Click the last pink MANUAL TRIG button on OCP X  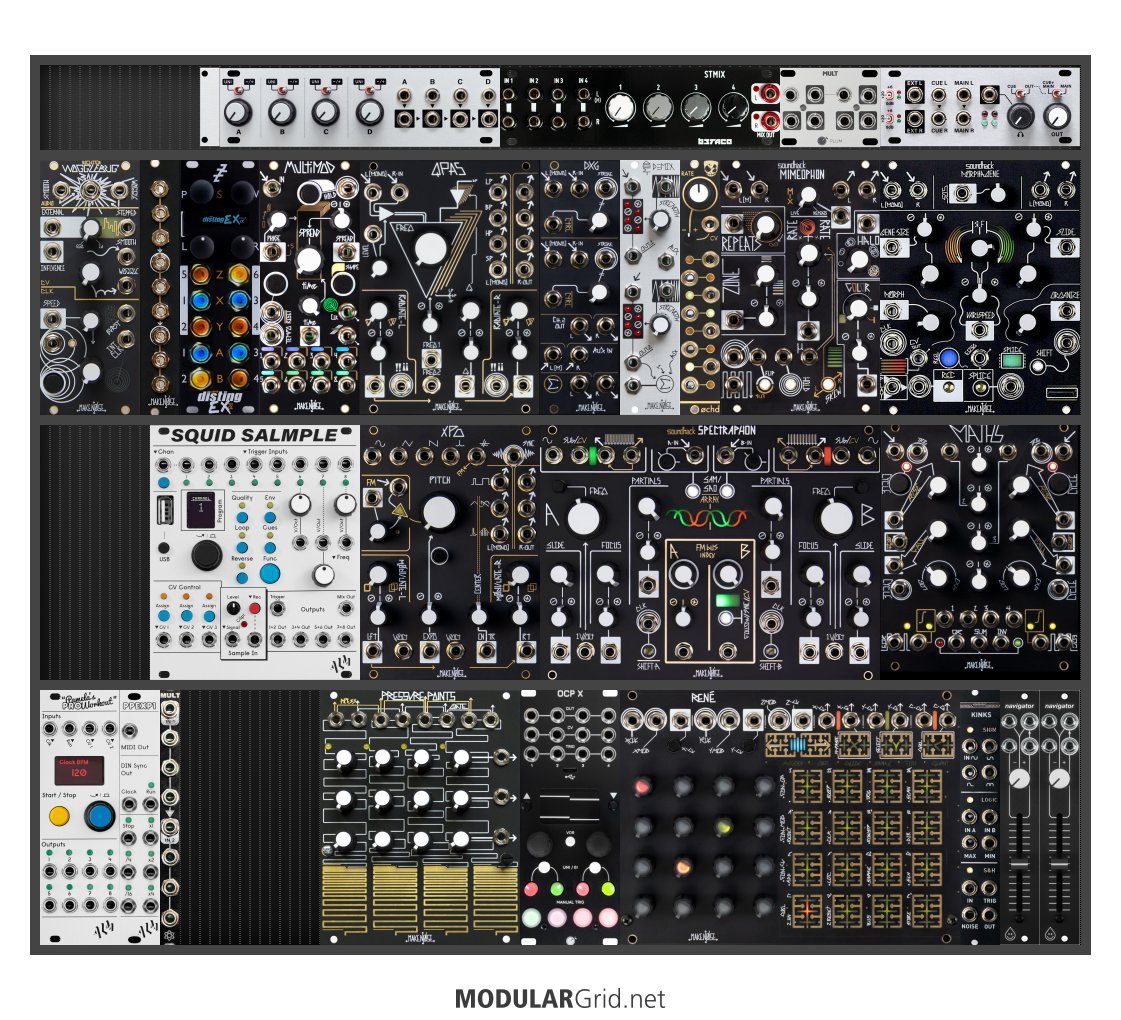tap(607, 918)
